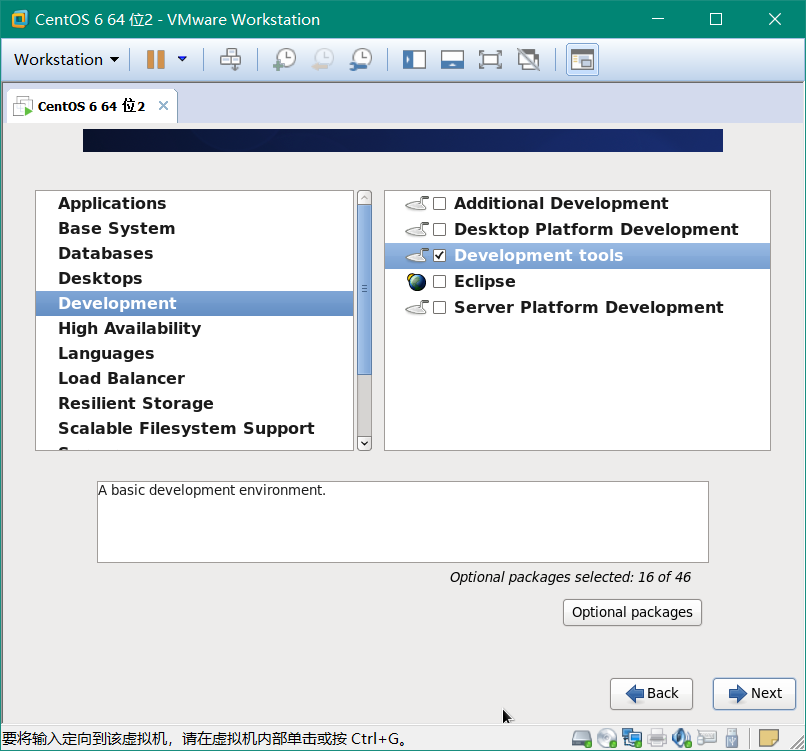The image size is (806, 751).
Task: Enable the Additional Development checkbox
Action: point(439,204)
